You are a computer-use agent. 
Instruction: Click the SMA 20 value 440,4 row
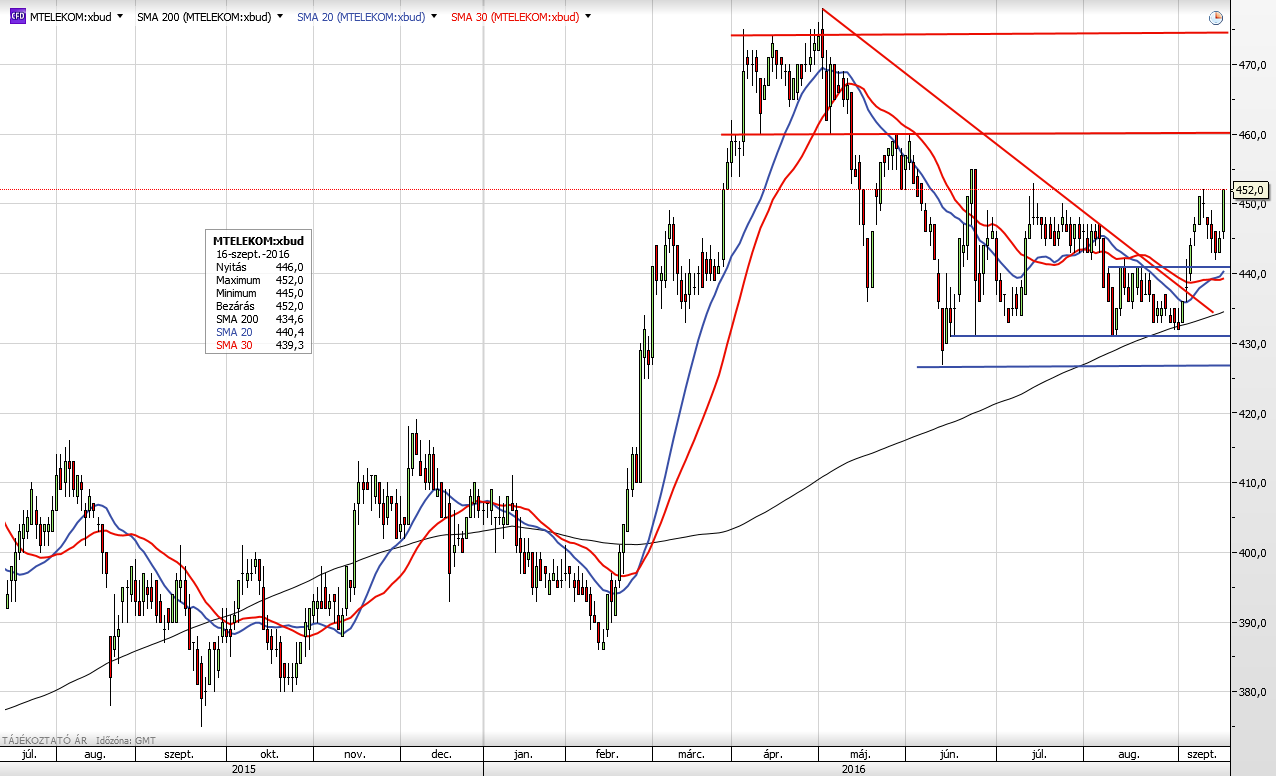[259, 332]
